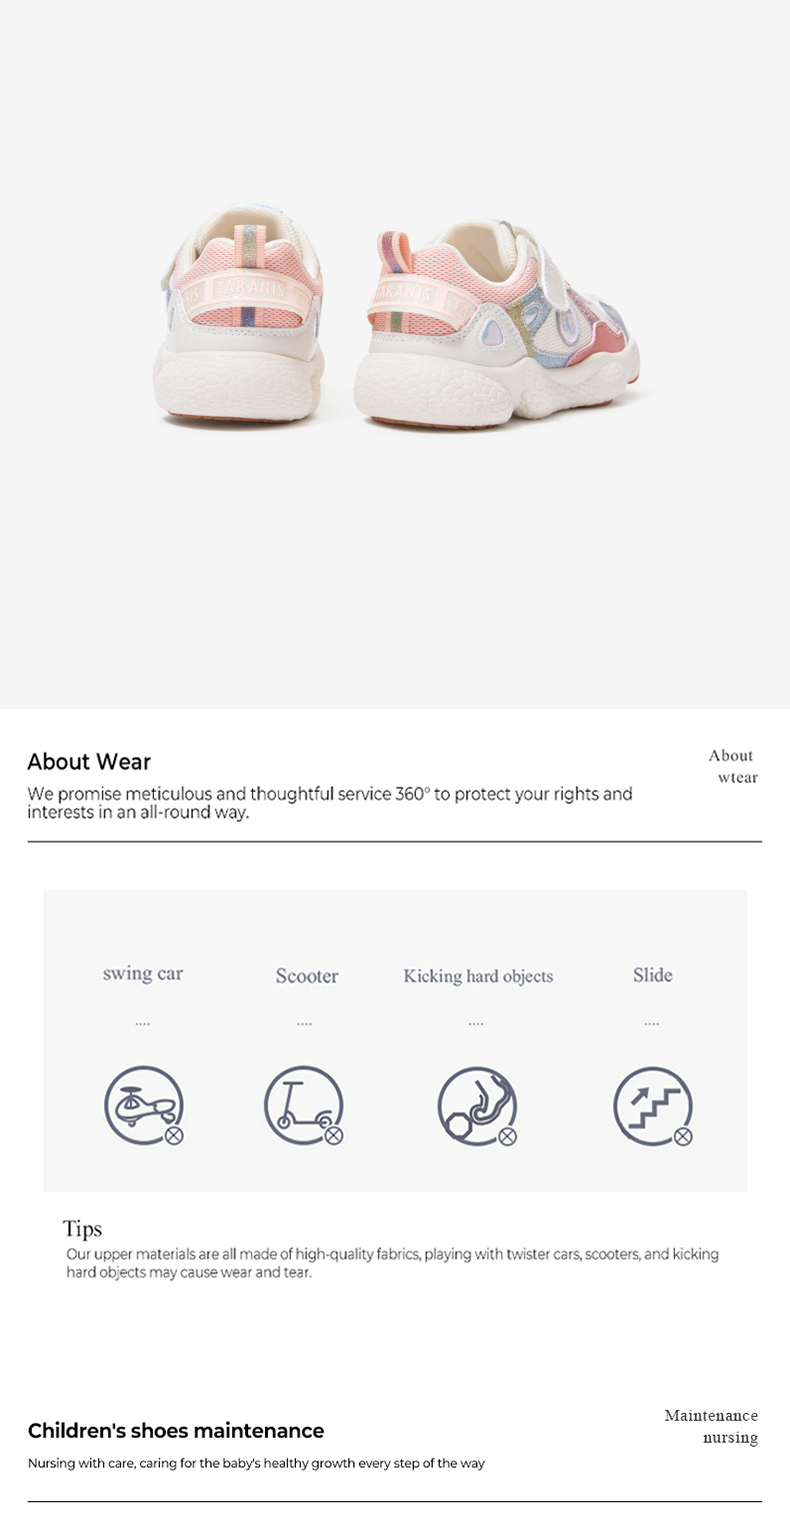Click the 'Tips' heading
This screenshot has height=1516, width=790.
point(82,1229)
